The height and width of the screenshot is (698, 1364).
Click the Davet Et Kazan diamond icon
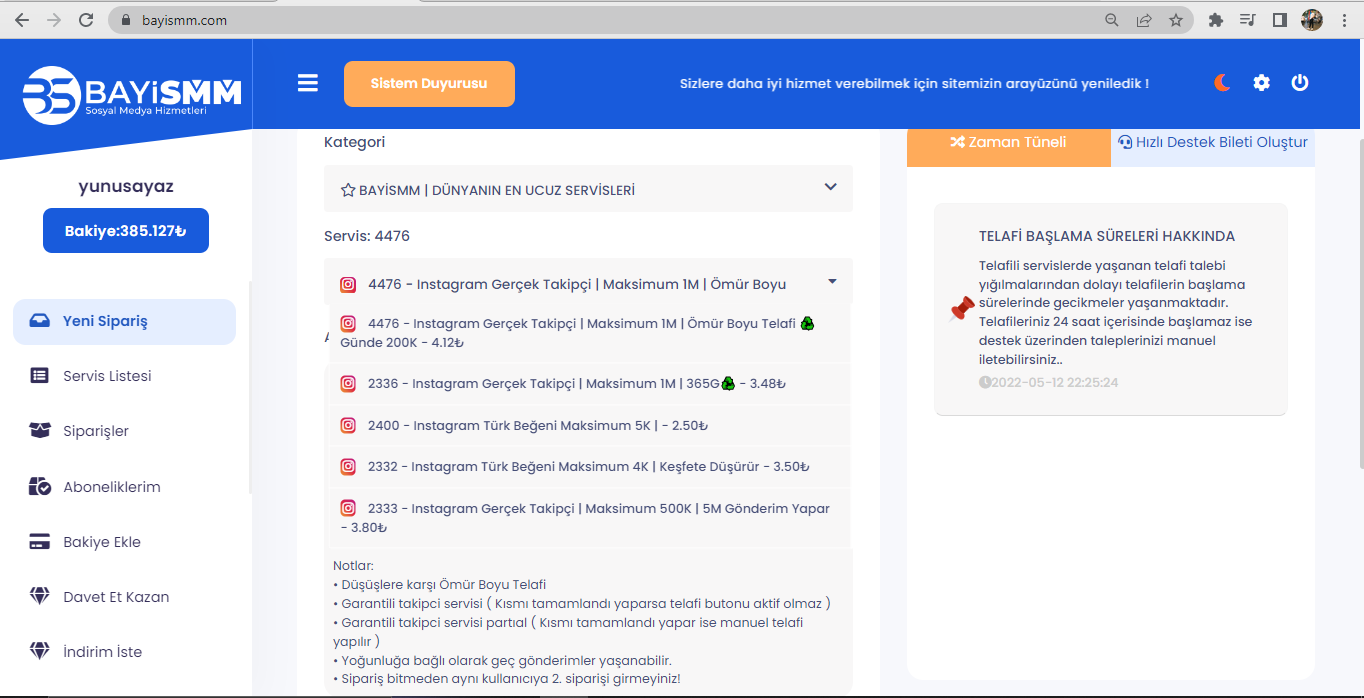40,597
